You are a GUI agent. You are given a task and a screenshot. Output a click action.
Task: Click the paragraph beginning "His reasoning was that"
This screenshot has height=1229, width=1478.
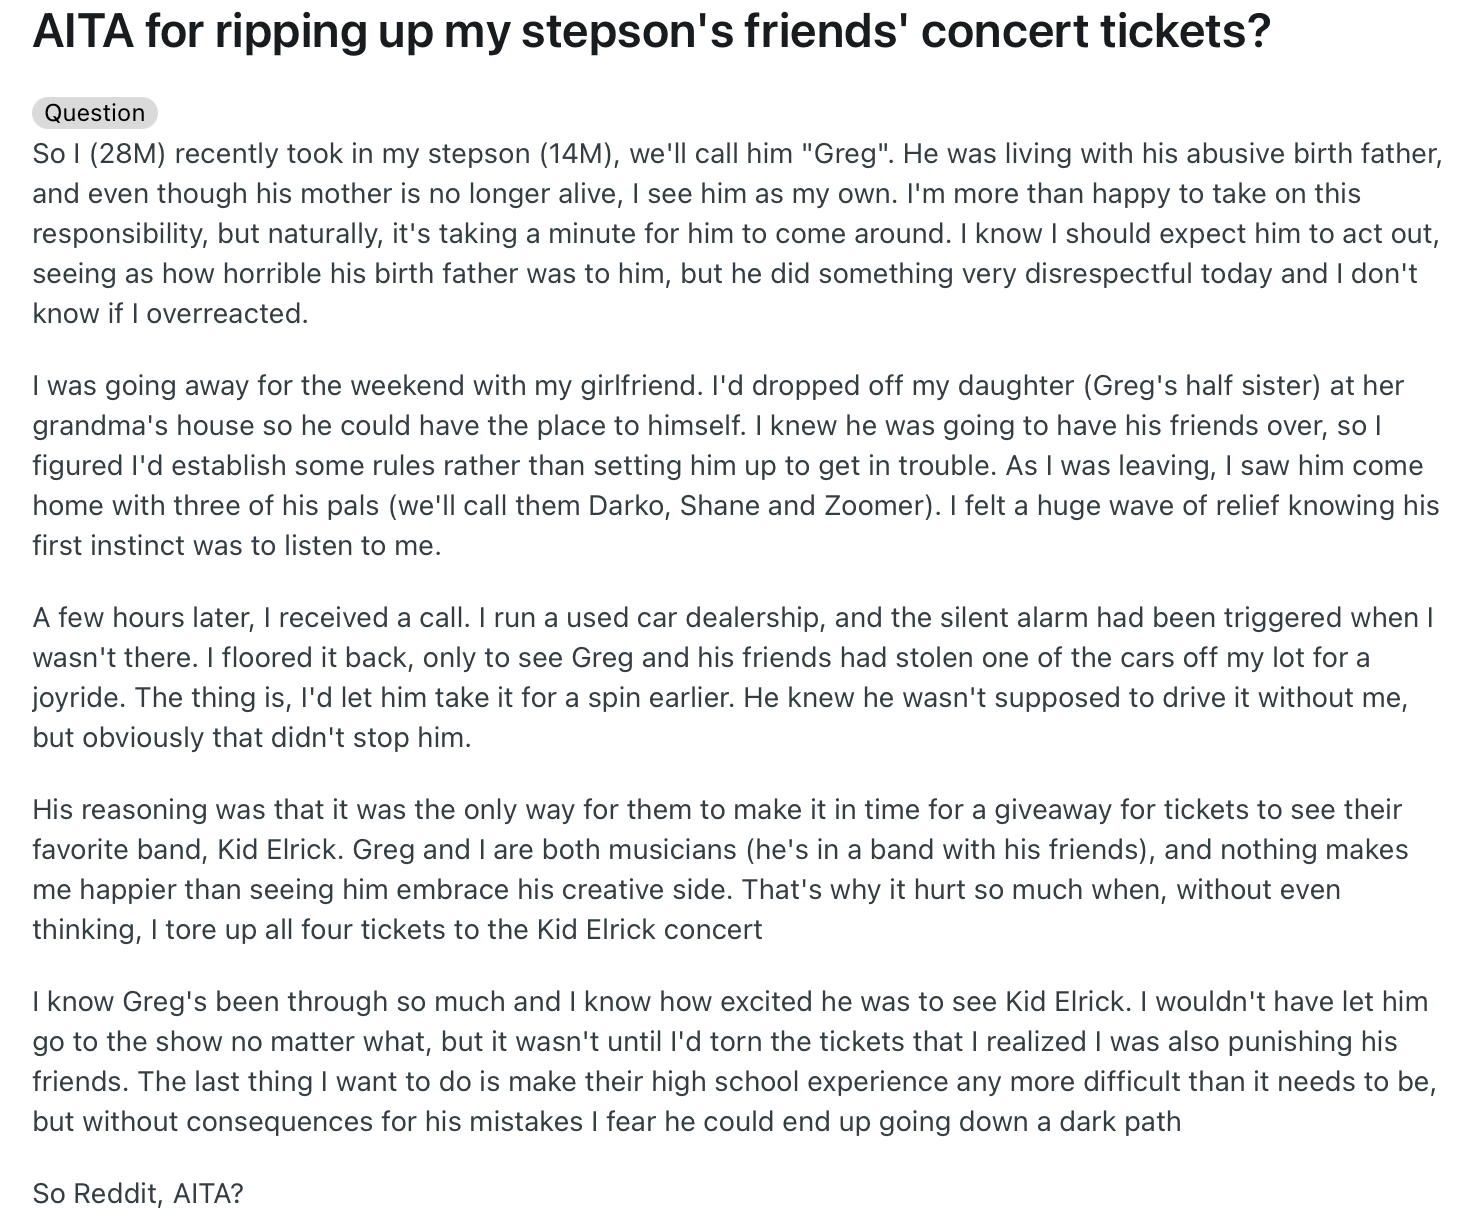(720, 869)
